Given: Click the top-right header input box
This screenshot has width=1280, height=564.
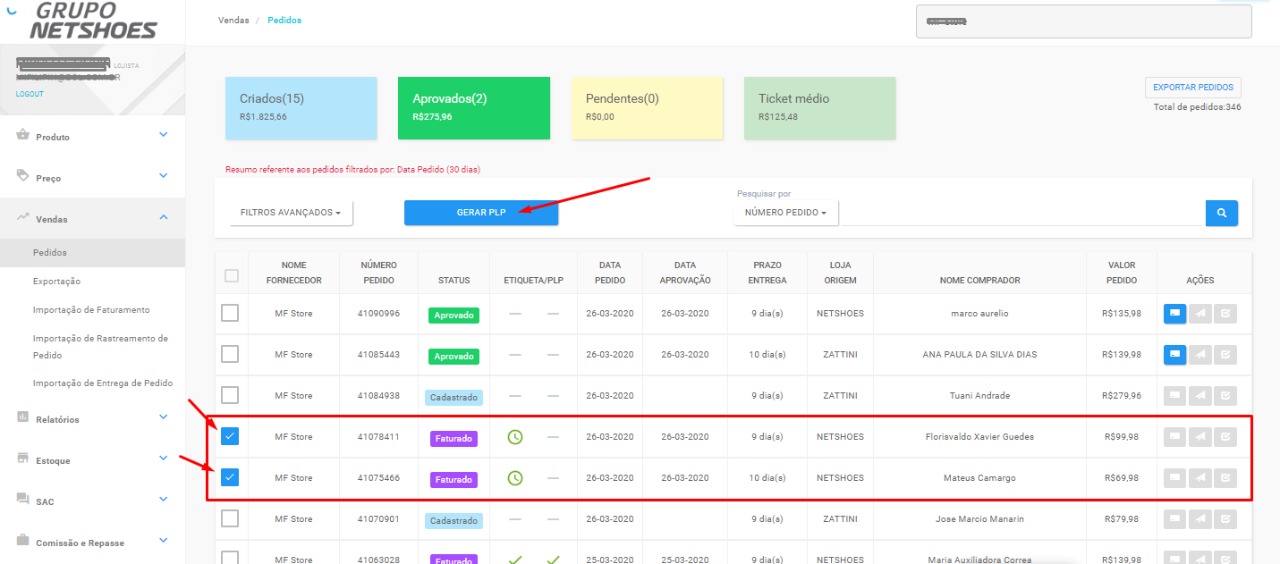Looking at the screenshot, I should 1084,21.
